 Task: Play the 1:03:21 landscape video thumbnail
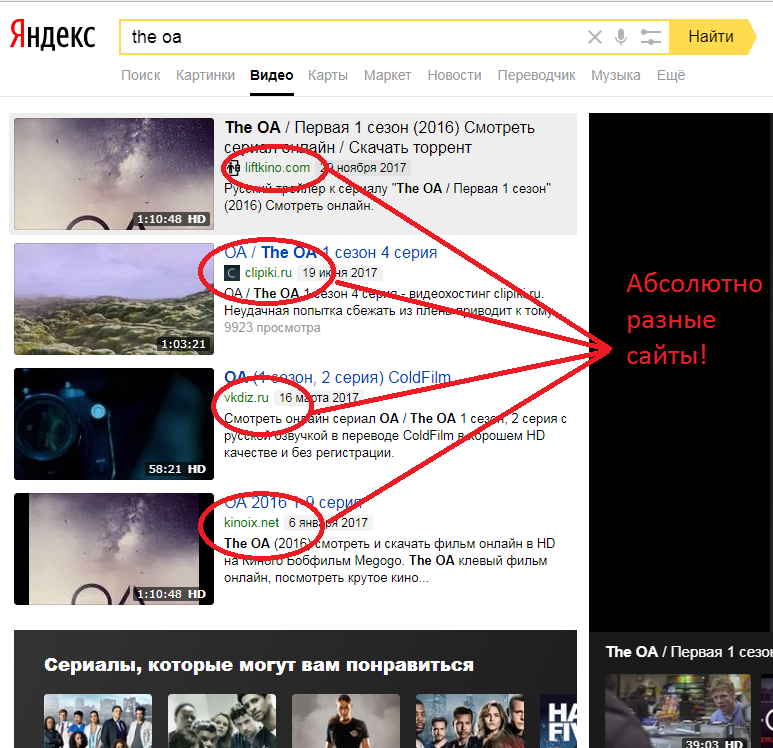pyautogui.click(x=114, y=299)
